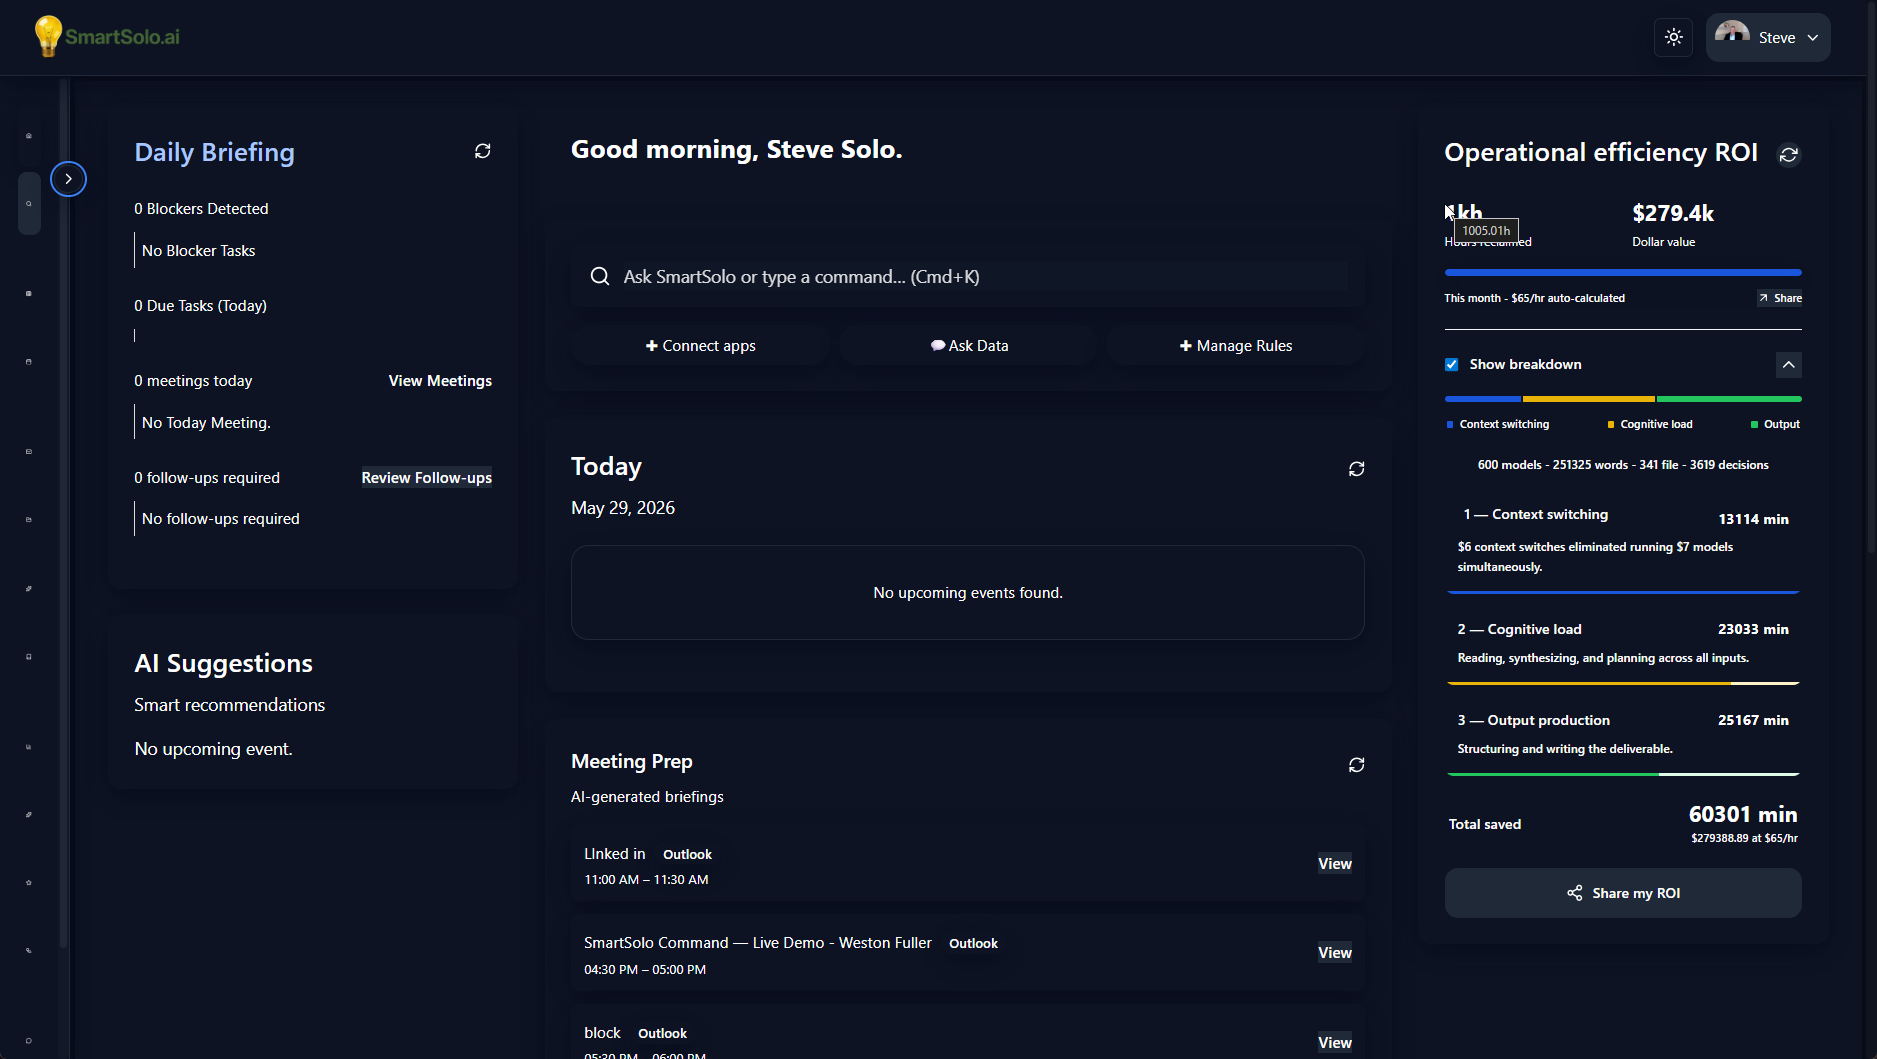Image resolution: width=1877 pixels, height=1059 pixels.
Task: Click the page vertical scrollbar
Action: click(x=1871, y=280)
